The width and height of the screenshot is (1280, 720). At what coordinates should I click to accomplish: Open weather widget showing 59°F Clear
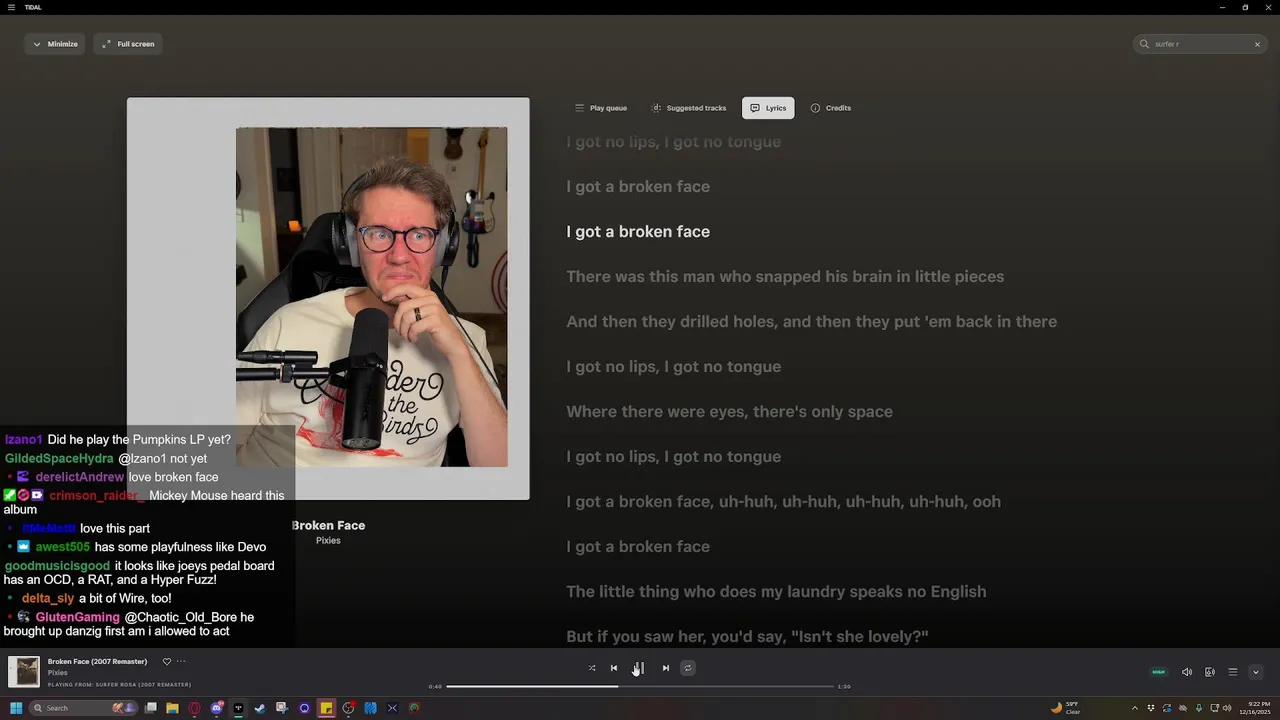pos(1065,708)
